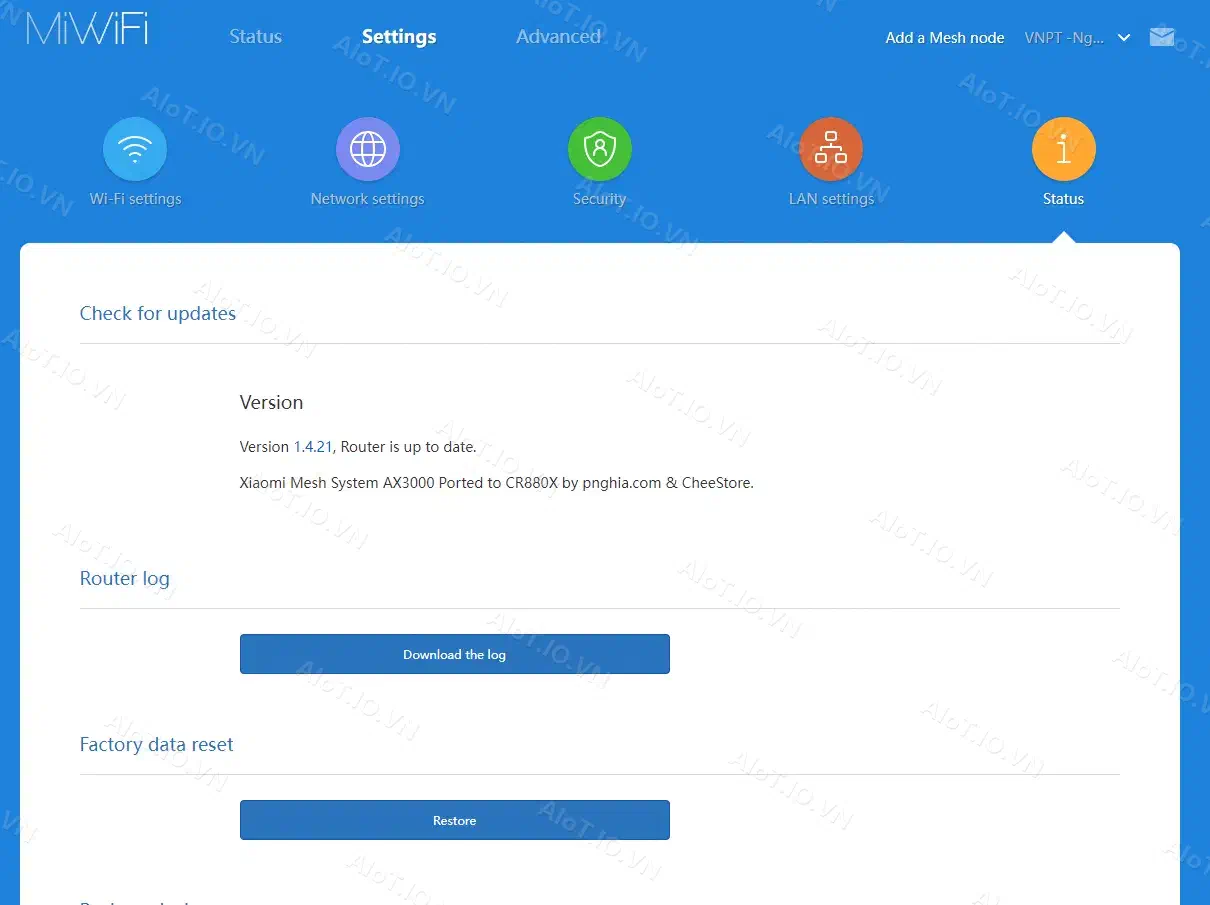Image resolution: width=1210 pixels, height=905 pixels.
Task: Download the router log
Action: click(455, 654)
